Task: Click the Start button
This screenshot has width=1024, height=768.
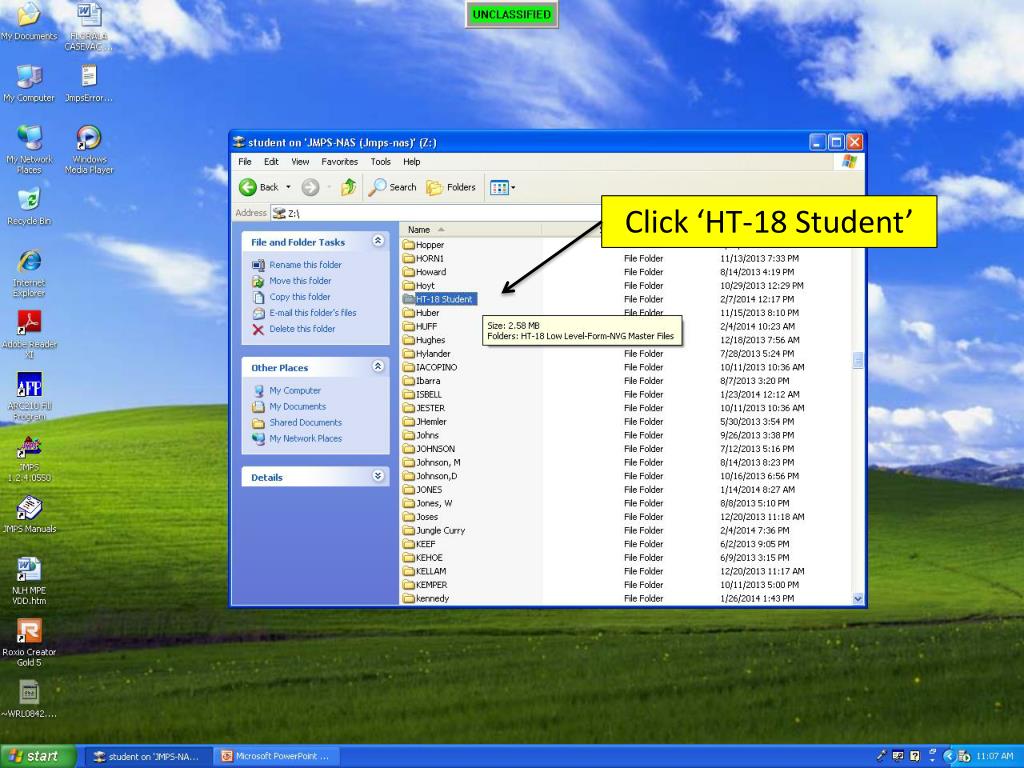Action: (38, 756)
